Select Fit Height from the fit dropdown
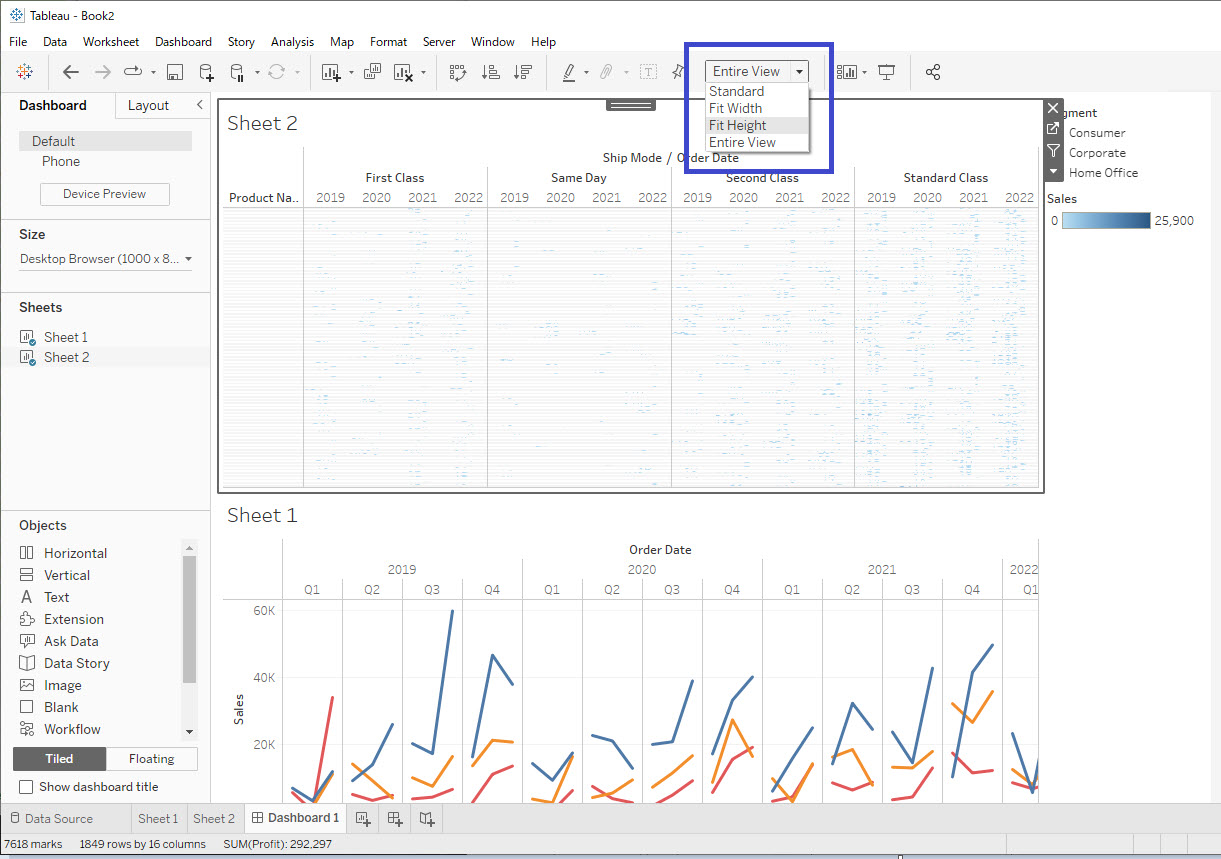The width and height of the screenshot is (1221, 859). pos(737,125)
